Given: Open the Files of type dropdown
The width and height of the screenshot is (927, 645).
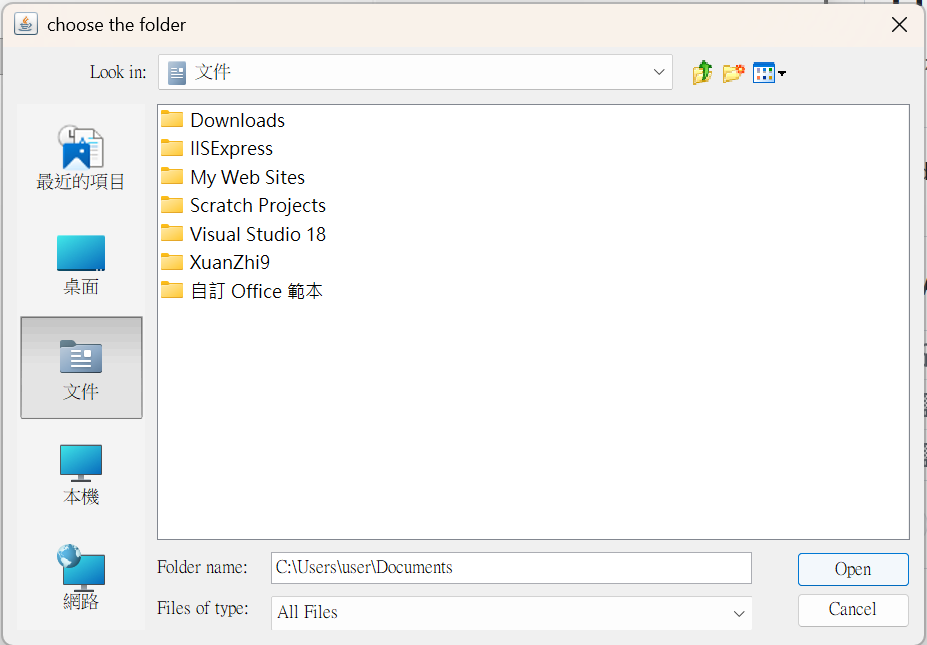Looking at the screenshot, I should click(x=739, y=613).
